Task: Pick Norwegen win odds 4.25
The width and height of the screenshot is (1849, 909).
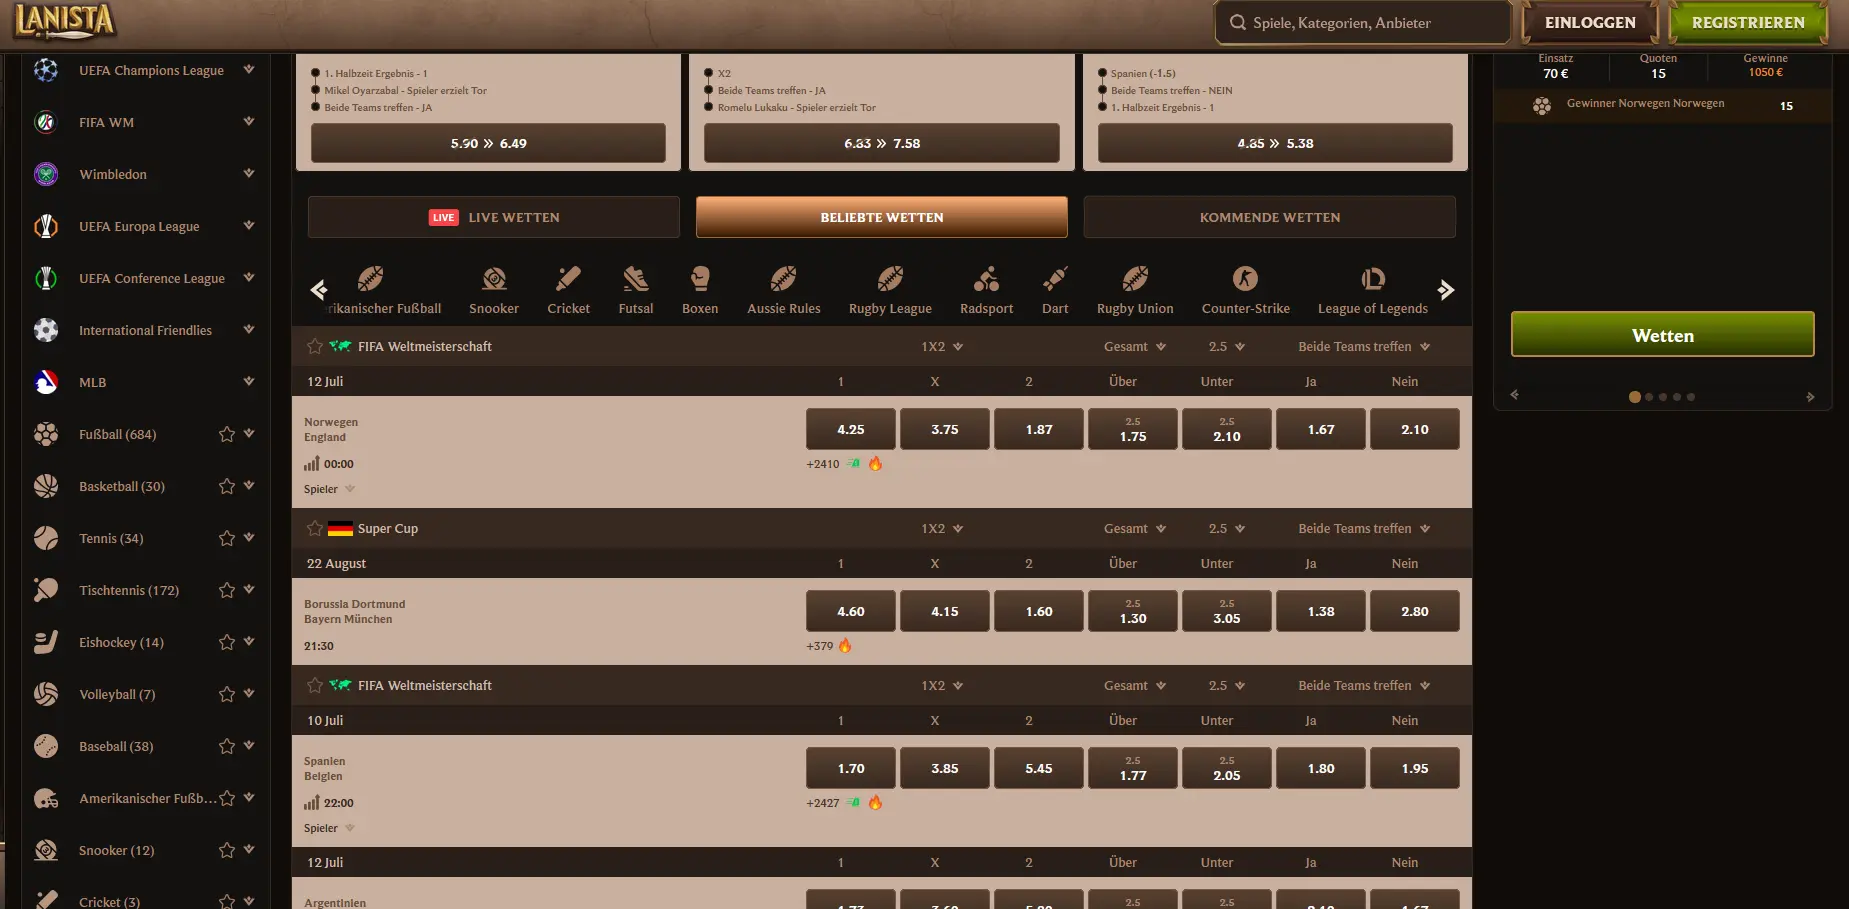Action: click(851, 429)
